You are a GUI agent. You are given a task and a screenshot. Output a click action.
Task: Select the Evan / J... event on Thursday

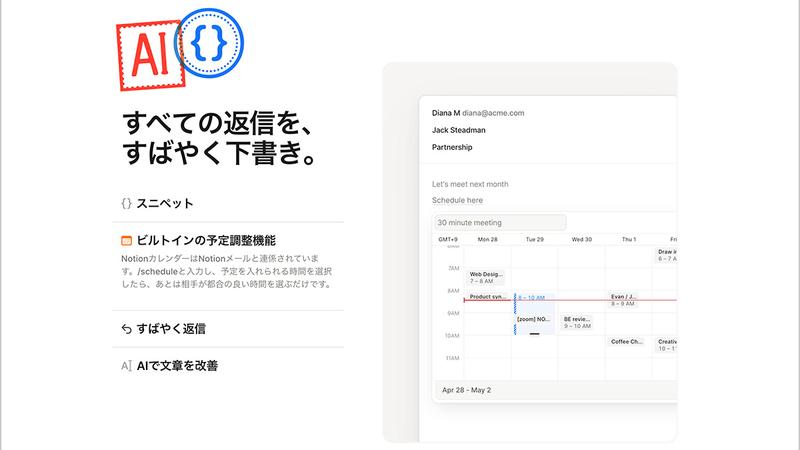click(x=623, y=300)
